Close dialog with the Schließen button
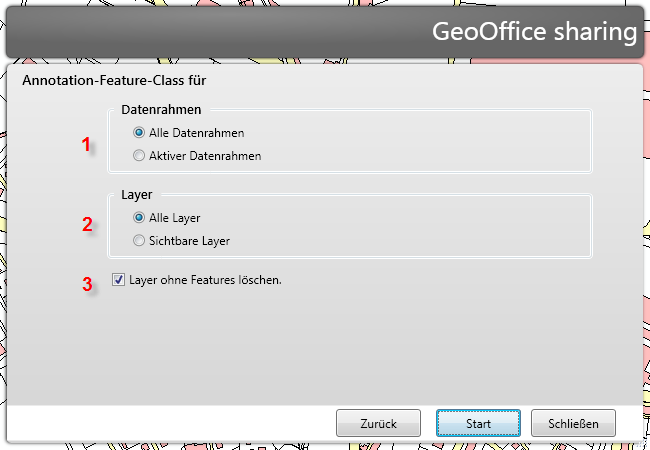Image resolution: width=650 pixels, height=450 pixels. 573,423
